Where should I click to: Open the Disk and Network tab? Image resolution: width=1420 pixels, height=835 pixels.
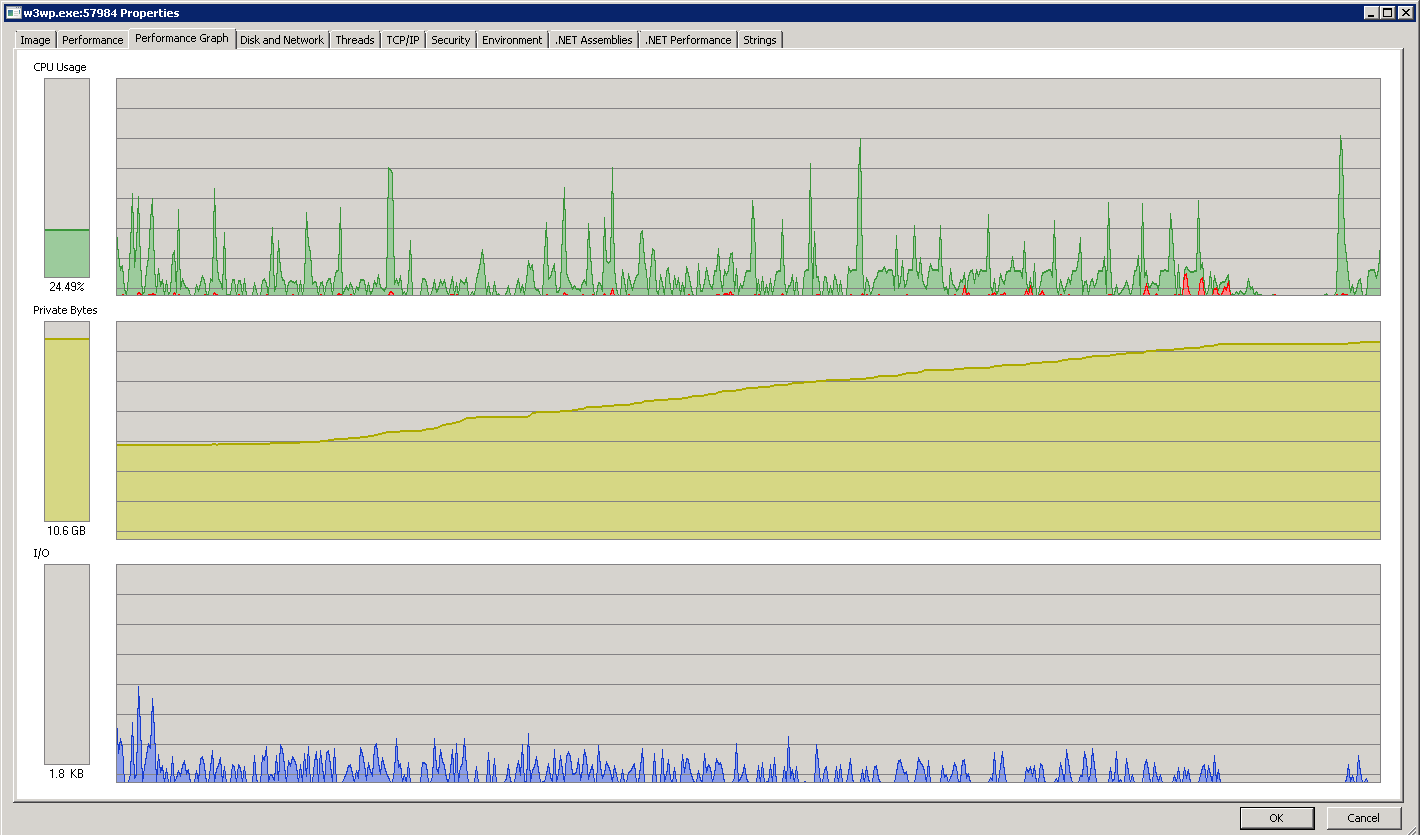[282, 40]
